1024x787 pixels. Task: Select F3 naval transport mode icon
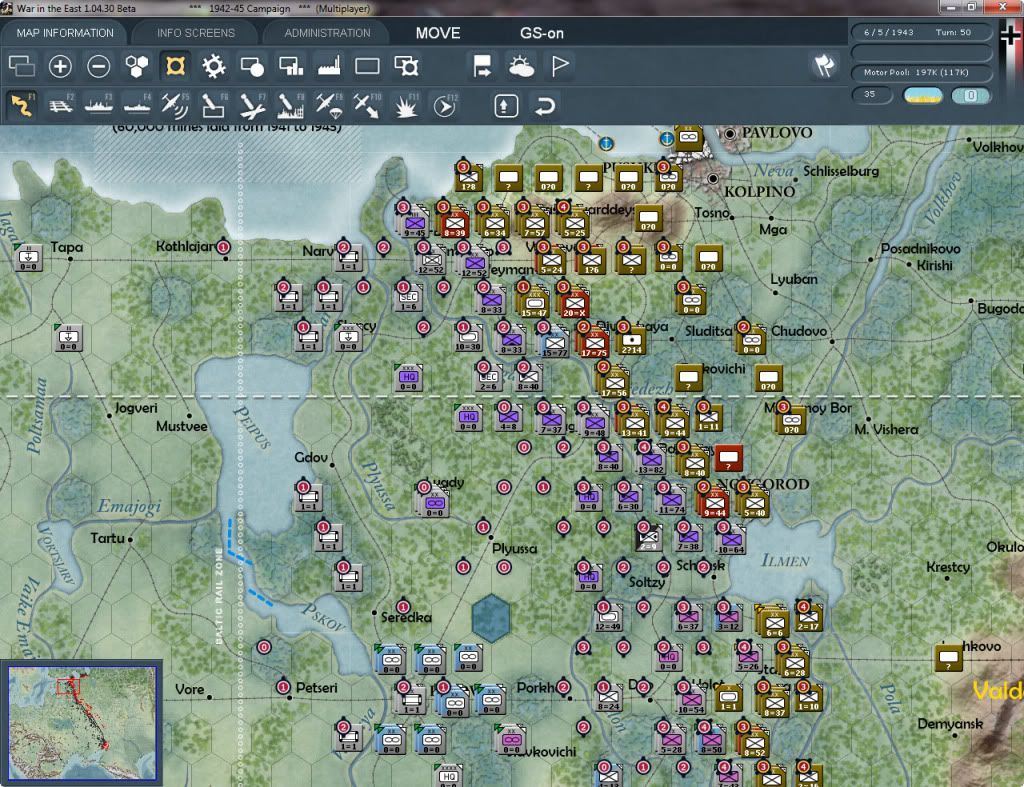coord(99,105)
